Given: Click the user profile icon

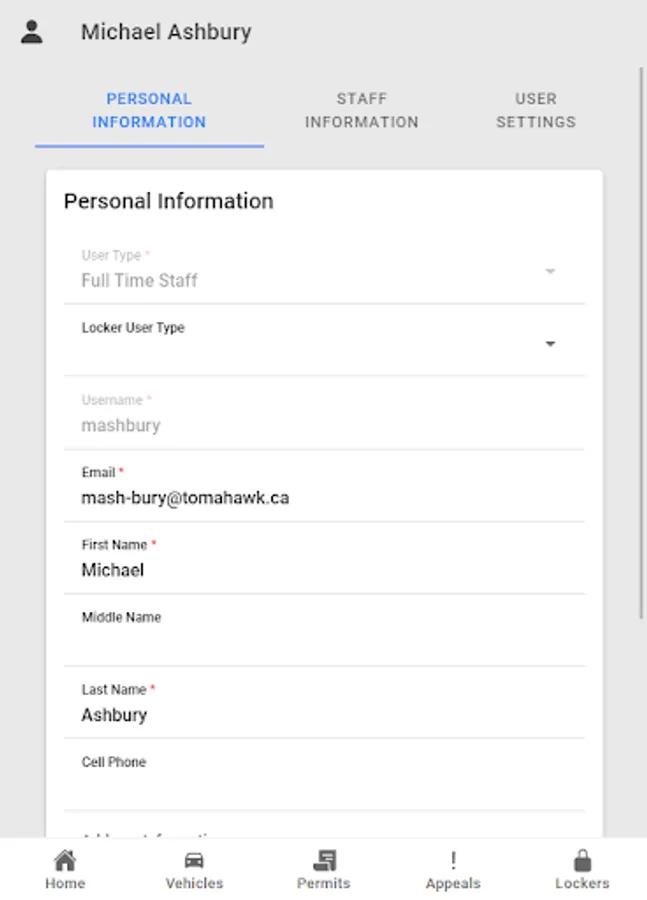Looking at the screenshot, I should point(32,32).
